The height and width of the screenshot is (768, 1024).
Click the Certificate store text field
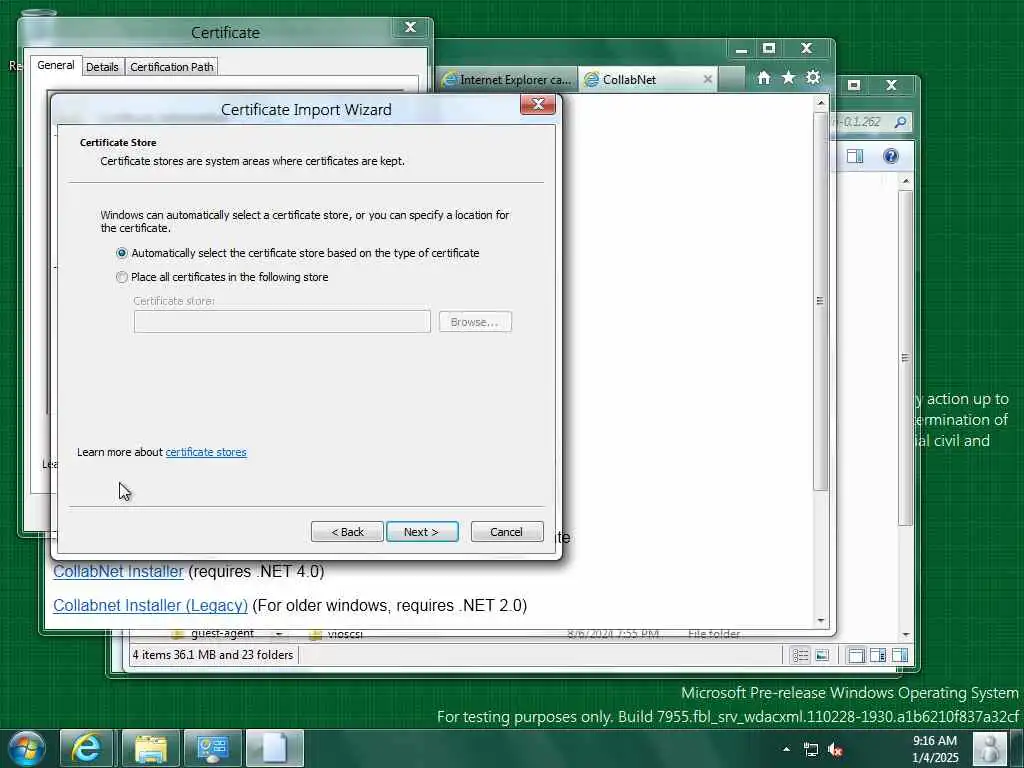coord(282,321)
